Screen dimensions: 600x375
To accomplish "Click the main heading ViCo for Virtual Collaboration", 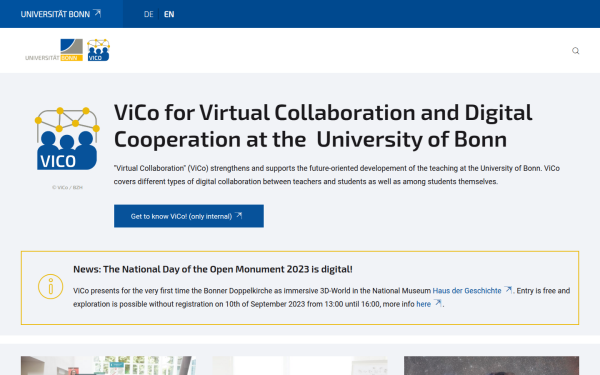I will point(323,126).
